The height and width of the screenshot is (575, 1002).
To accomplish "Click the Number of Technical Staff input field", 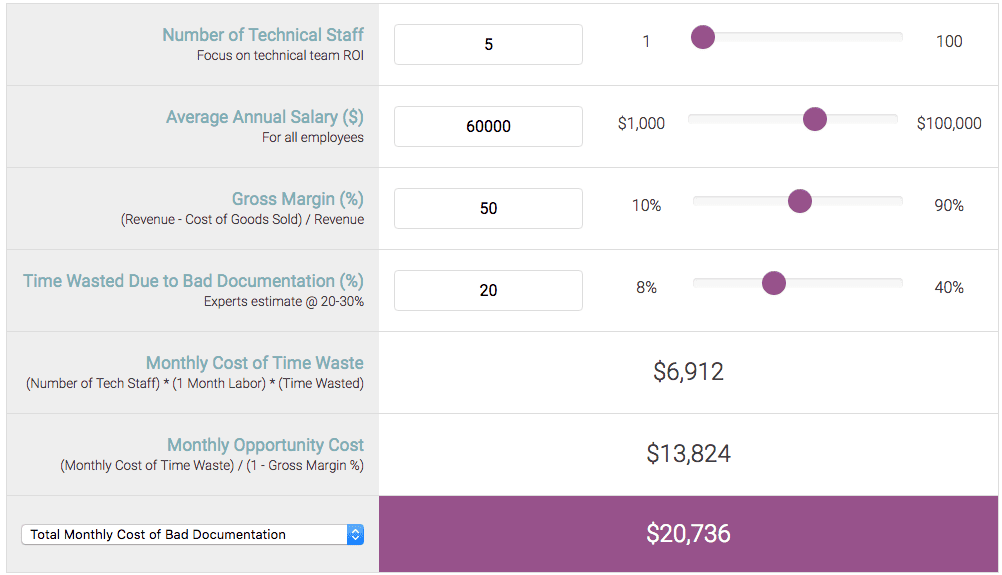I will (488, 45).
